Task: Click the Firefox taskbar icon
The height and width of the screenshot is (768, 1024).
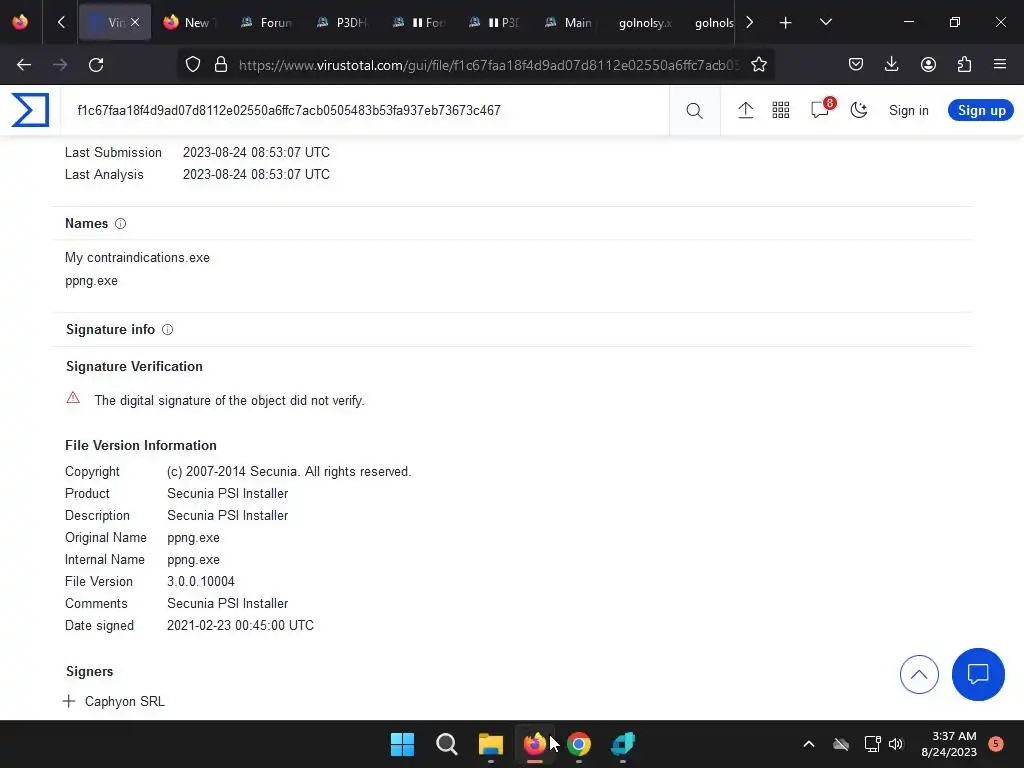Action: pos(535,744)
